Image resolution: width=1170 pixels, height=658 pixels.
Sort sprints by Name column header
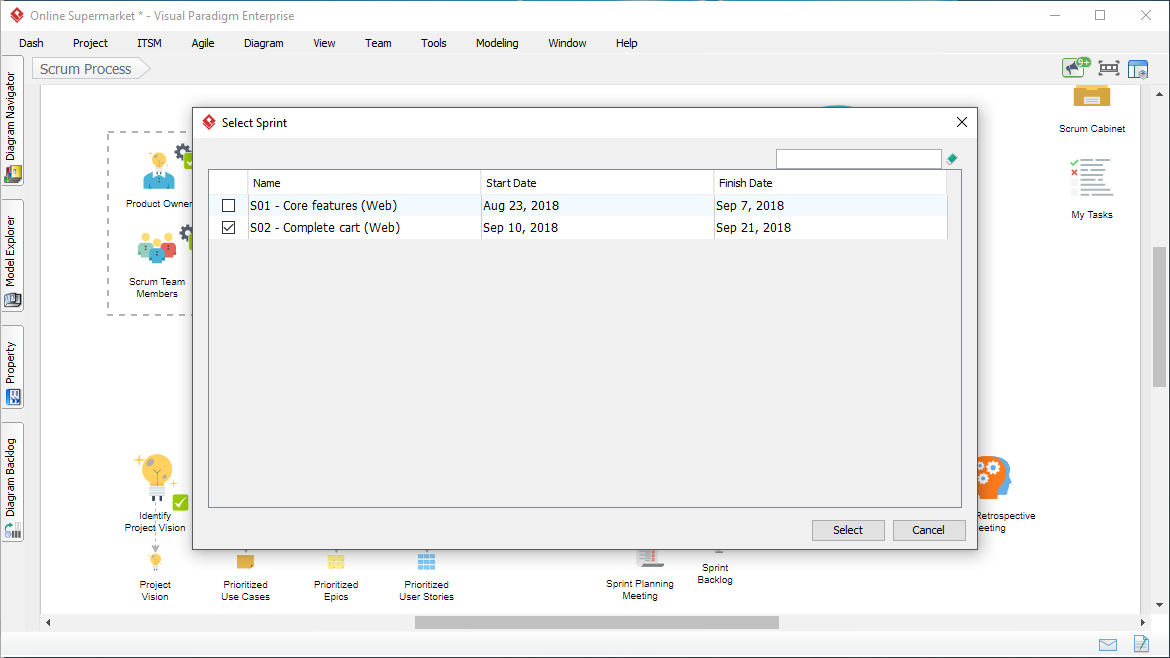coord(364,183)
